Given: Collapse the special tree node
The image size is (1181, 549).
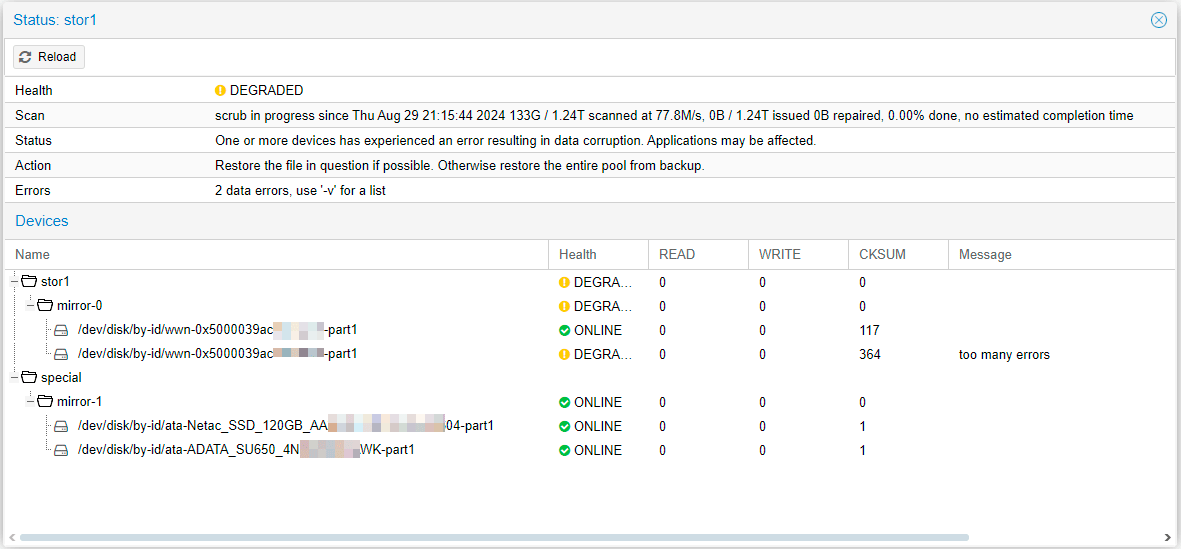Looking at the screenshot, I should click(14, 377).
